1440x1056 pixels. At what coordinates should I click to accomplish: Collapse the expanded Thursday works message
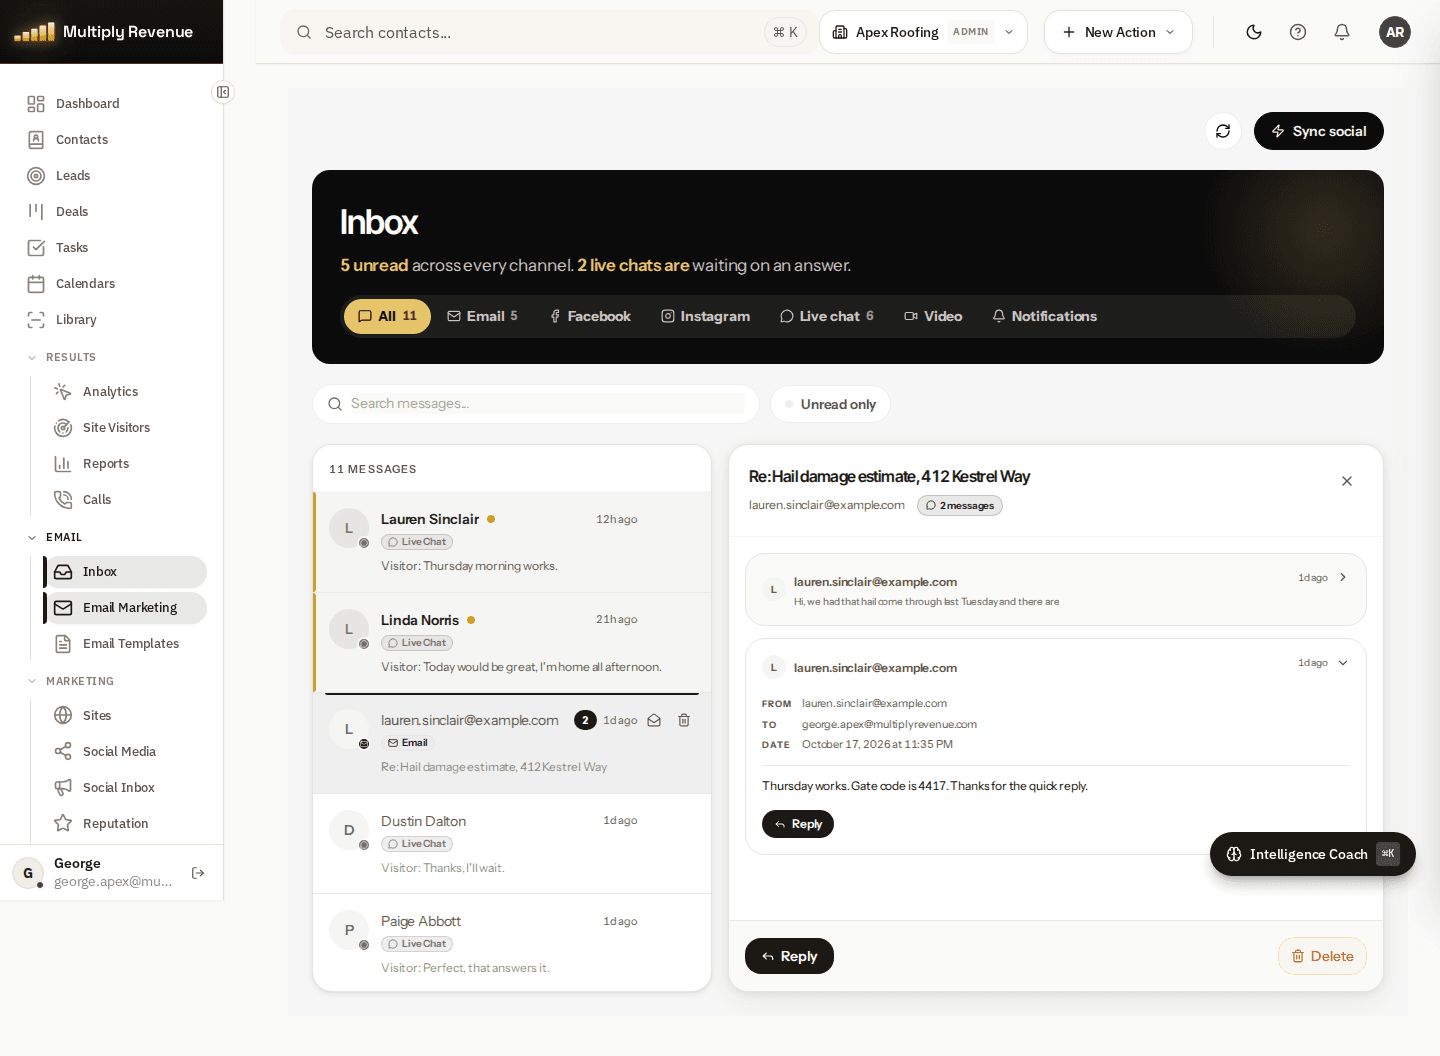[1343, 663]
